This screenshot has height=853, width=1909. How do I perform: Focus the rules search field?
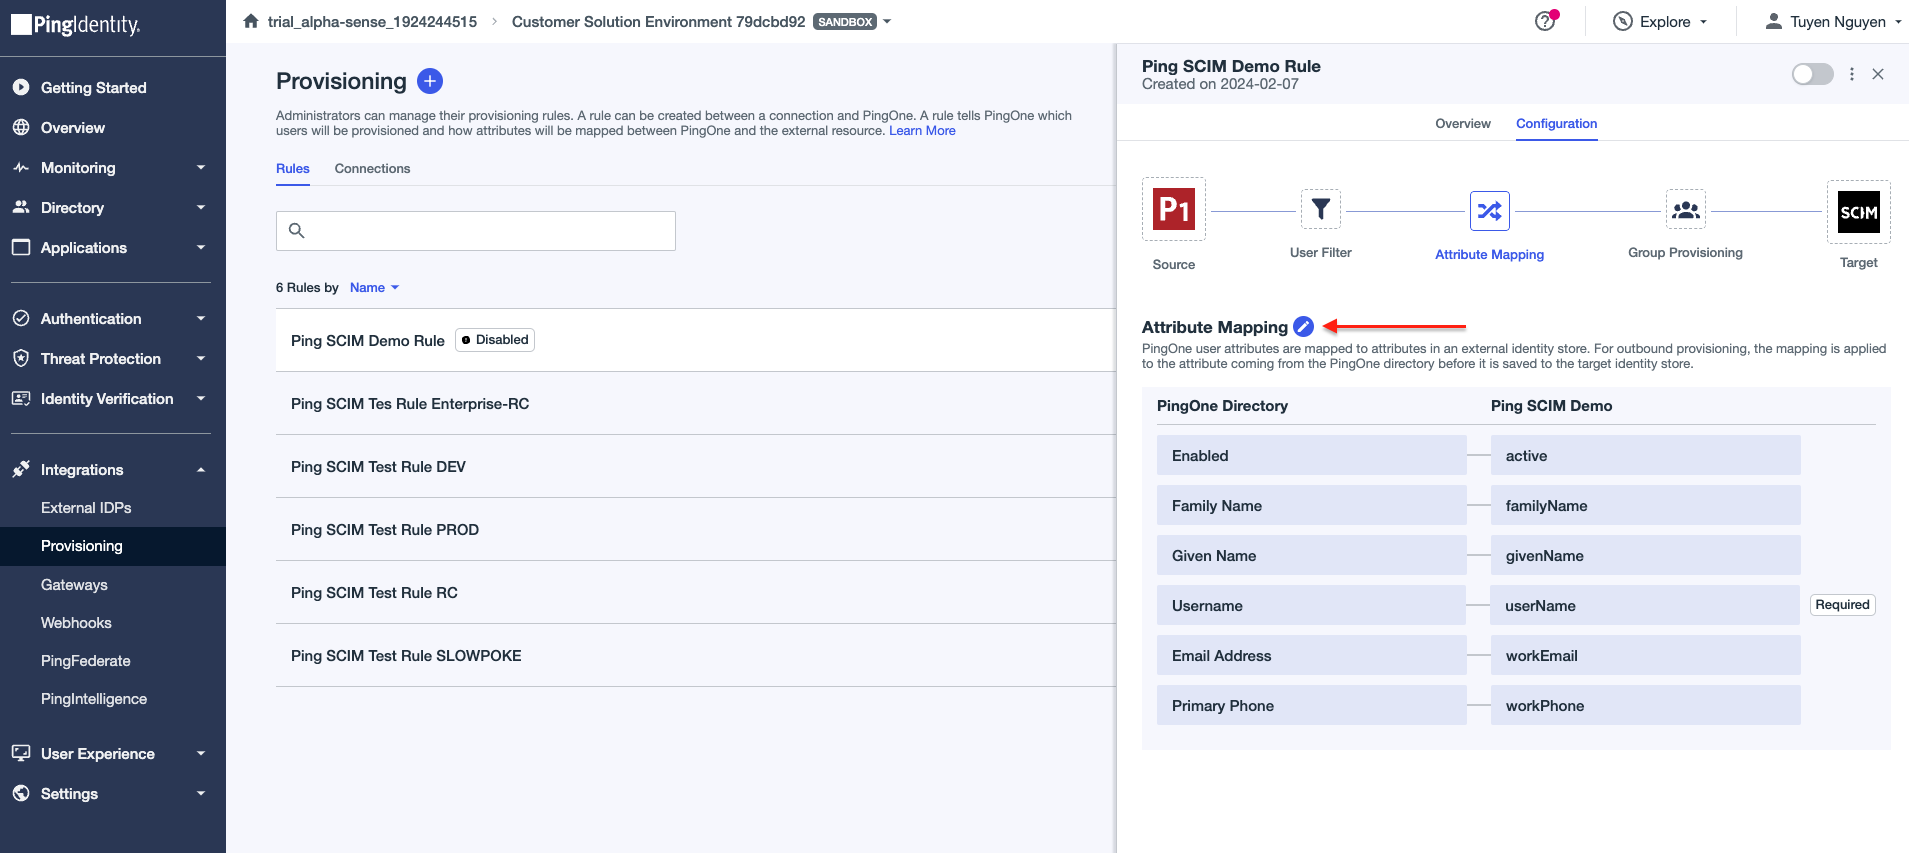[476, 231]
